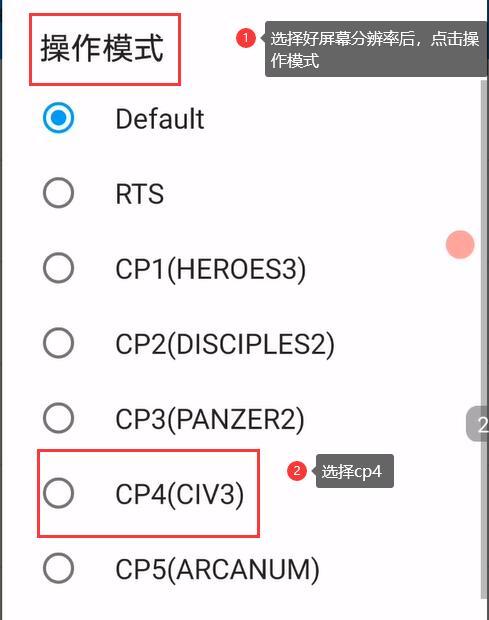Choose the CP5(ARCANUM) radio option
This screenshot has height=620, width=489.
pos(59,569)
